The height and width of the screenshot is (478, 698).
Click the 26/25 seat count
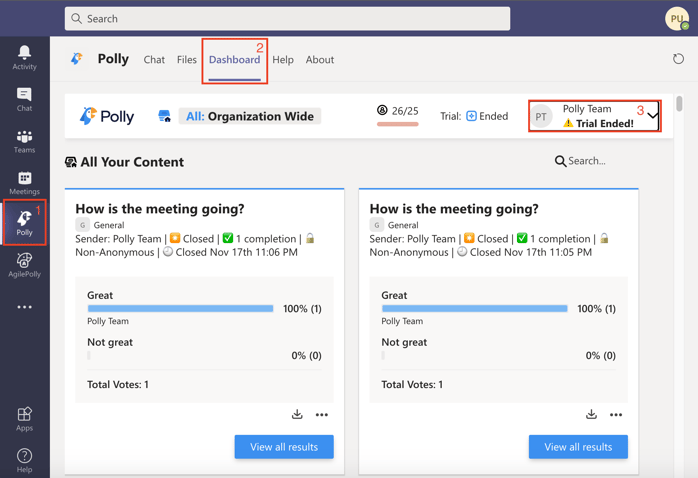405,111
